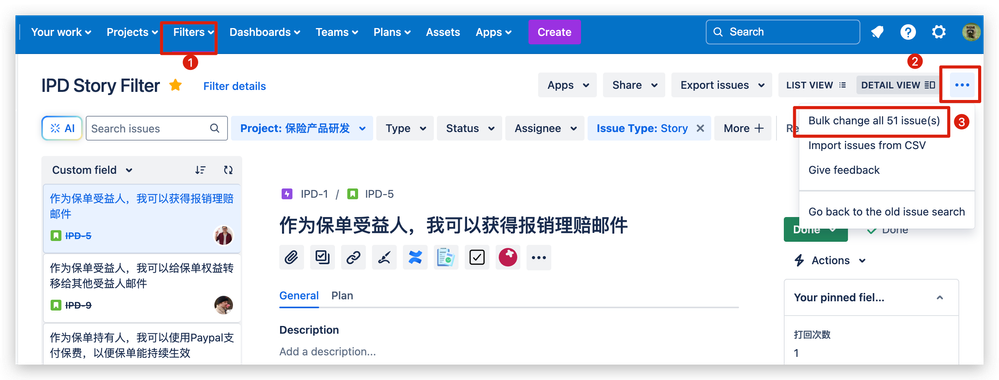This screenshot has width=999, height=380.
Task: Click the magnifier icon in the Search issues box
Action: [215, 128]
